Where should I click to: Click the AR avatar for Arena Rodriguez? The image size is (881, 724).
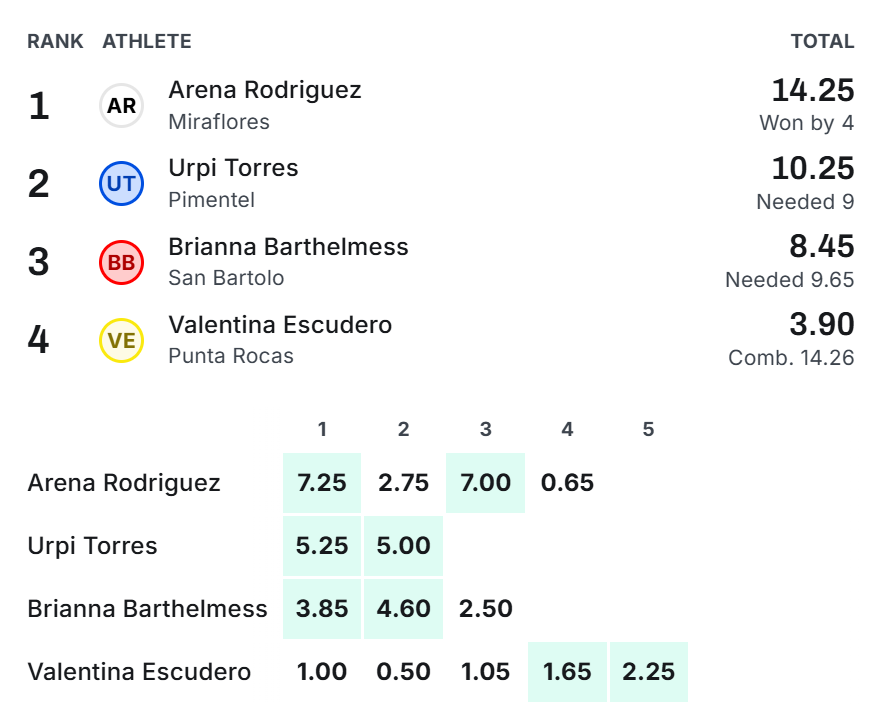[x=121, y=106]
